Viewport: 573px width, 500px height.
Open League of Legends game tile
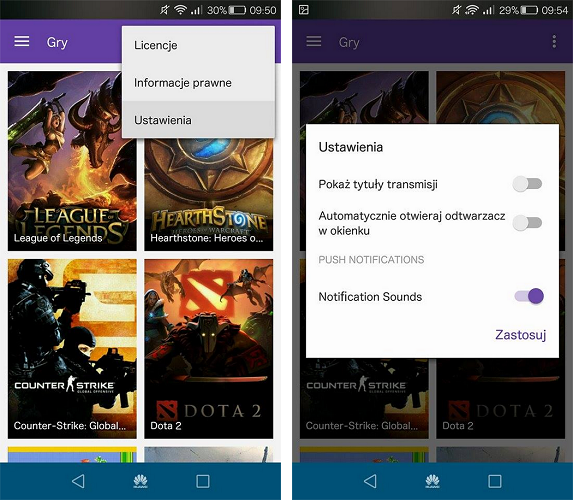72,161
